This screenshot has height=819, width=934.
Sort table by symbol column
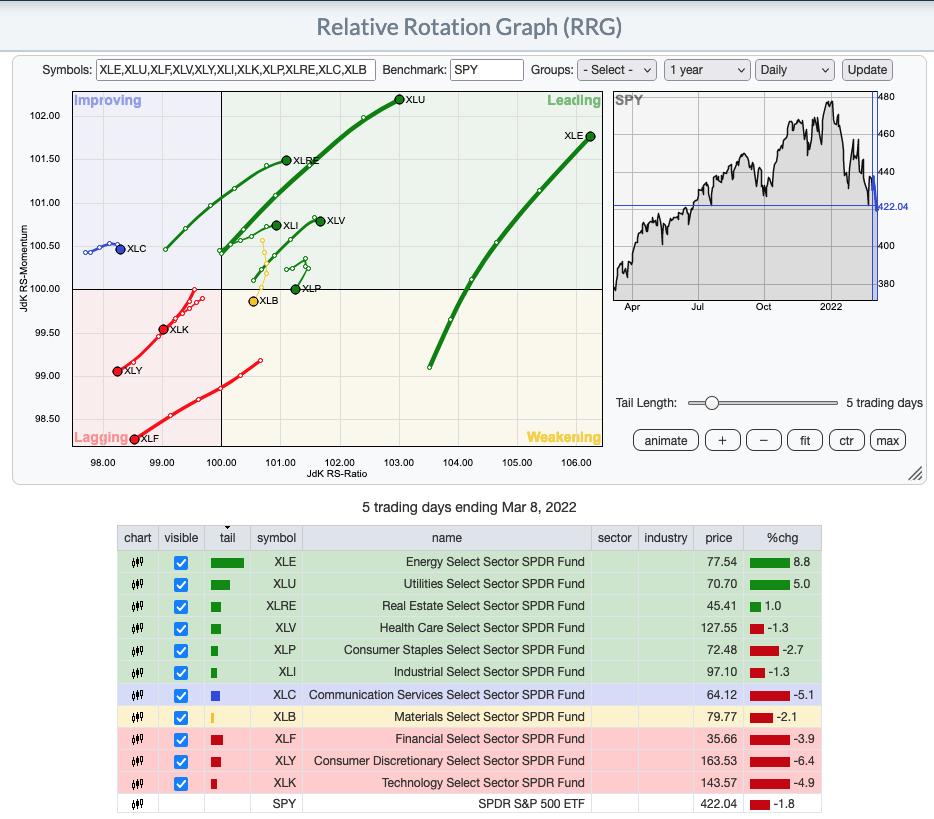point(276,537)
